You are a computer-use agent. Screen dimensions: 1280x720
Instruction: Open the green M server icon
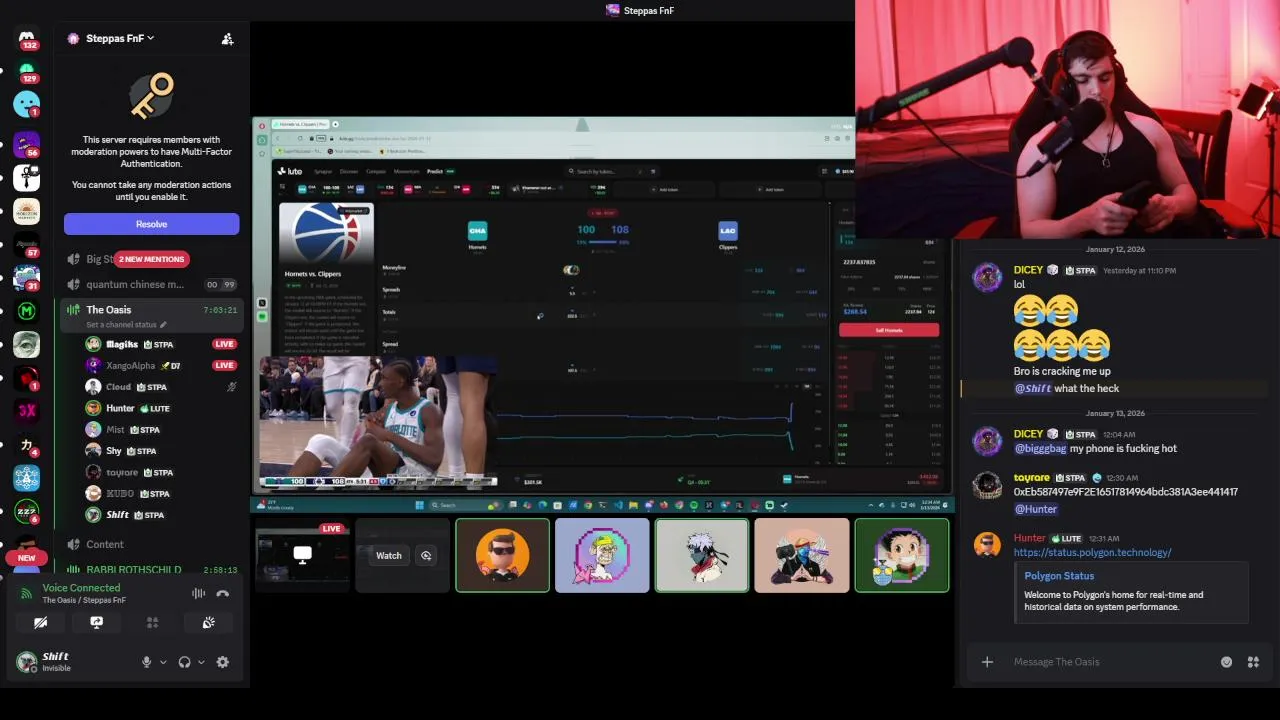(27, 311)
